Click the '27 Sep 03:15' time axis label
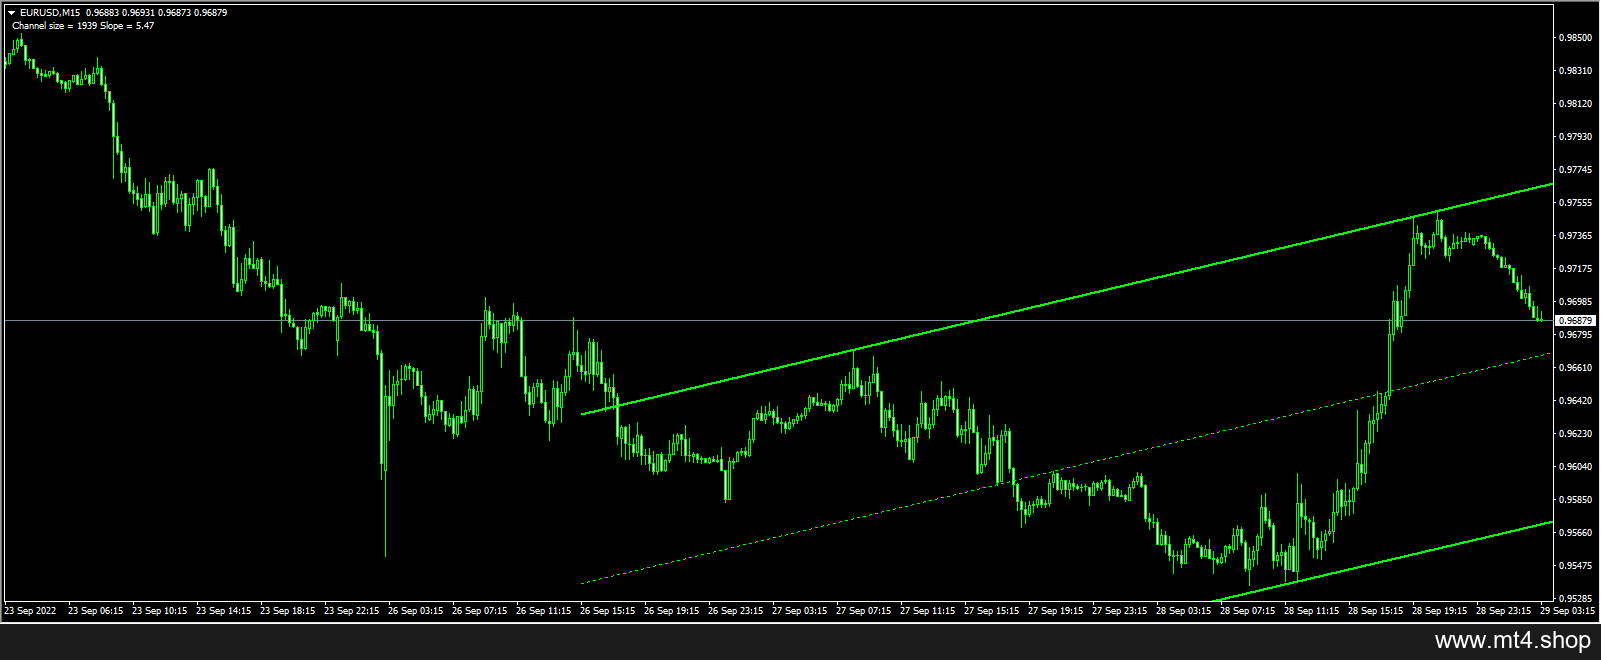Image resolution: width=1601 pixels, height=660 pixels. (799, 610)
